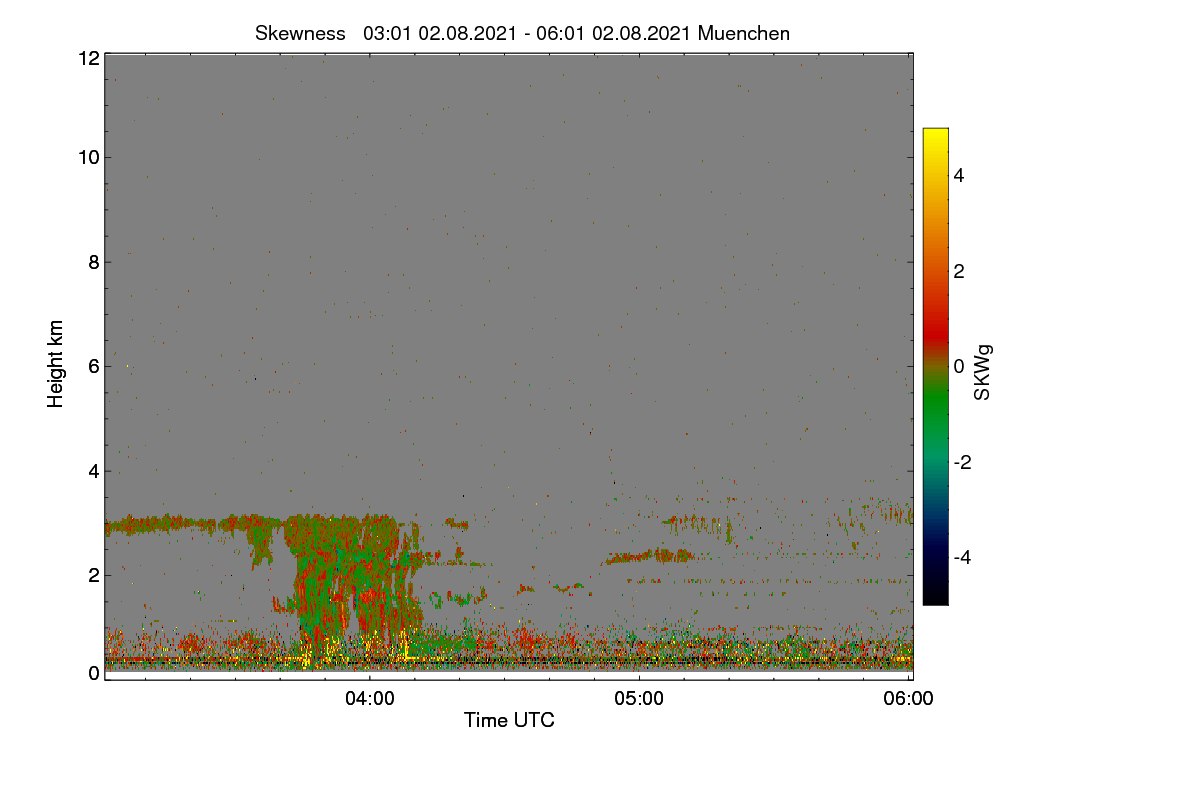Click the height axis '4' tick label
The height and width of the screenshot is (800, 1200).
tap(94, 470)
